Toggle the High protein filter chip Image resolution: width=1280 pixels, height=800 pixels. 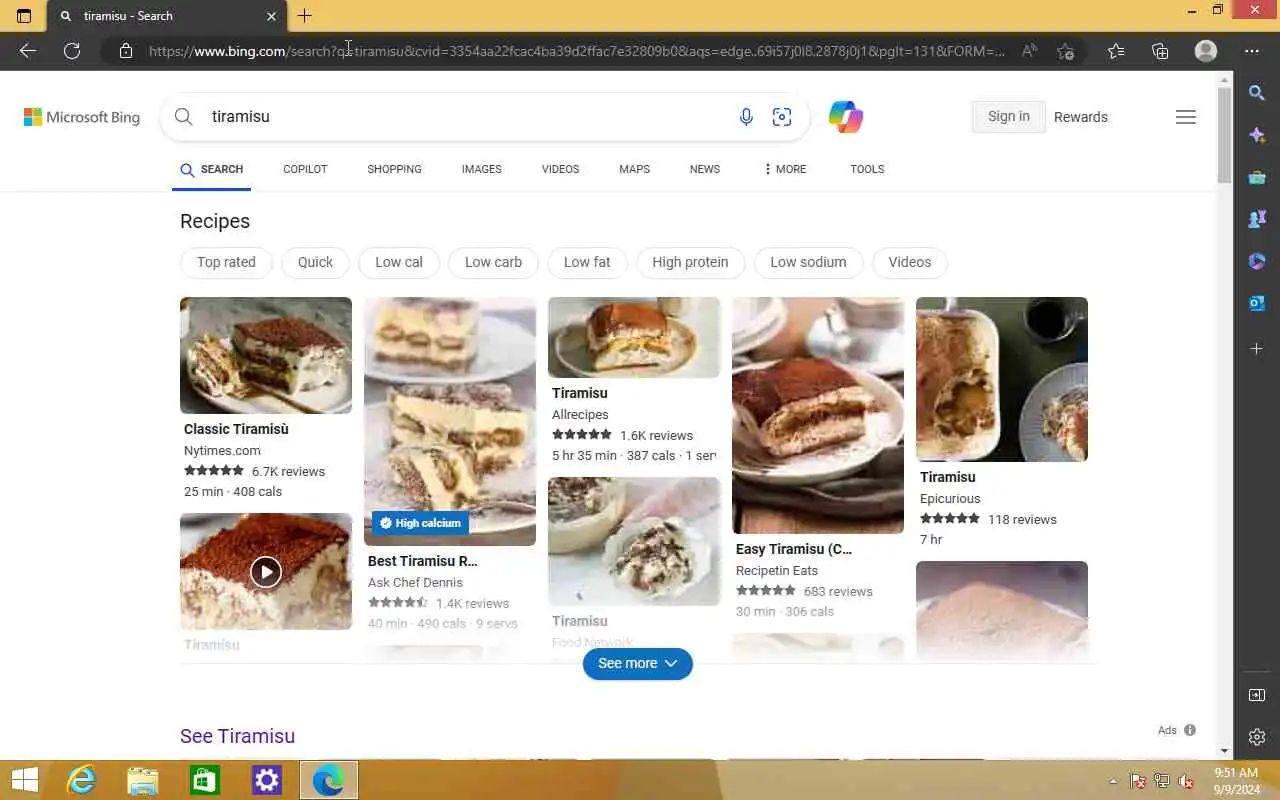[690, 262]
